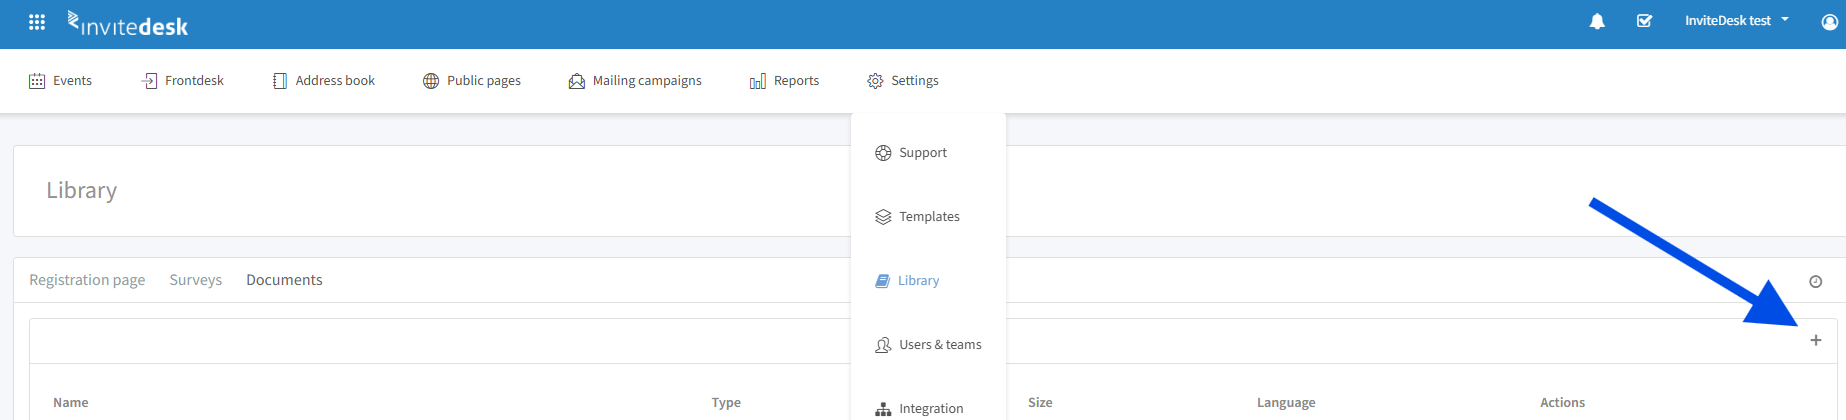The height and width of the screenshot is (420, 1846).
Task: Click the InviteDesk logo
Action: [x=127, y=23]
